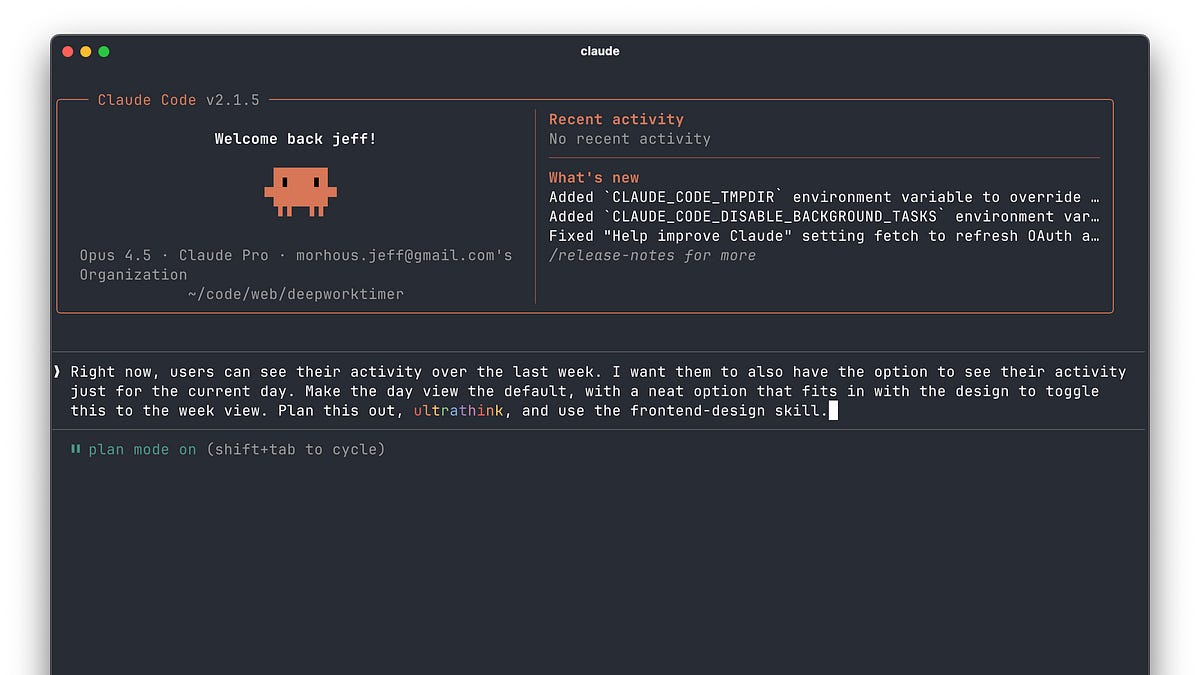Click the green maximize window button
The width and height of the screenshot is (1200, 675).
tap(104, 51)
